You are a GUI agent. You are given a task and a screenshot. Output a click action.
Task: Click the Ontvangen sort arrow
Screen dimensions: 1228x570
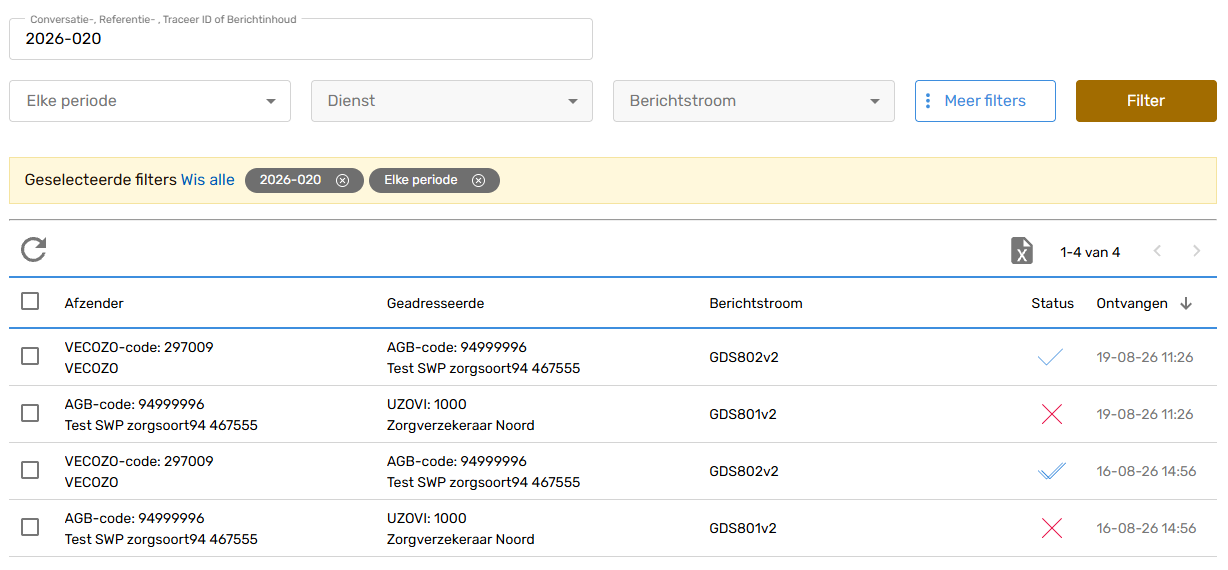pyautogui.click(x=1186, y=303)
